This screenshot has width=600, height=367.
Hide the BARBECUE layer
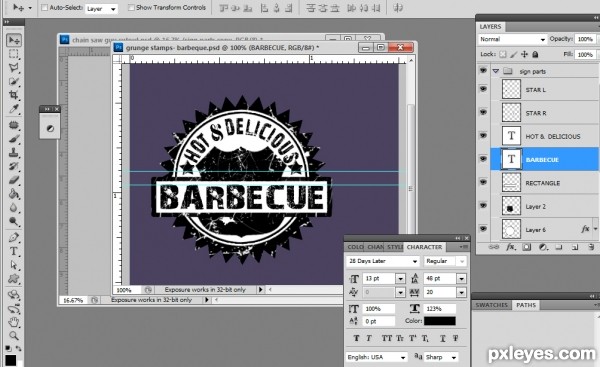pos(483,159)
